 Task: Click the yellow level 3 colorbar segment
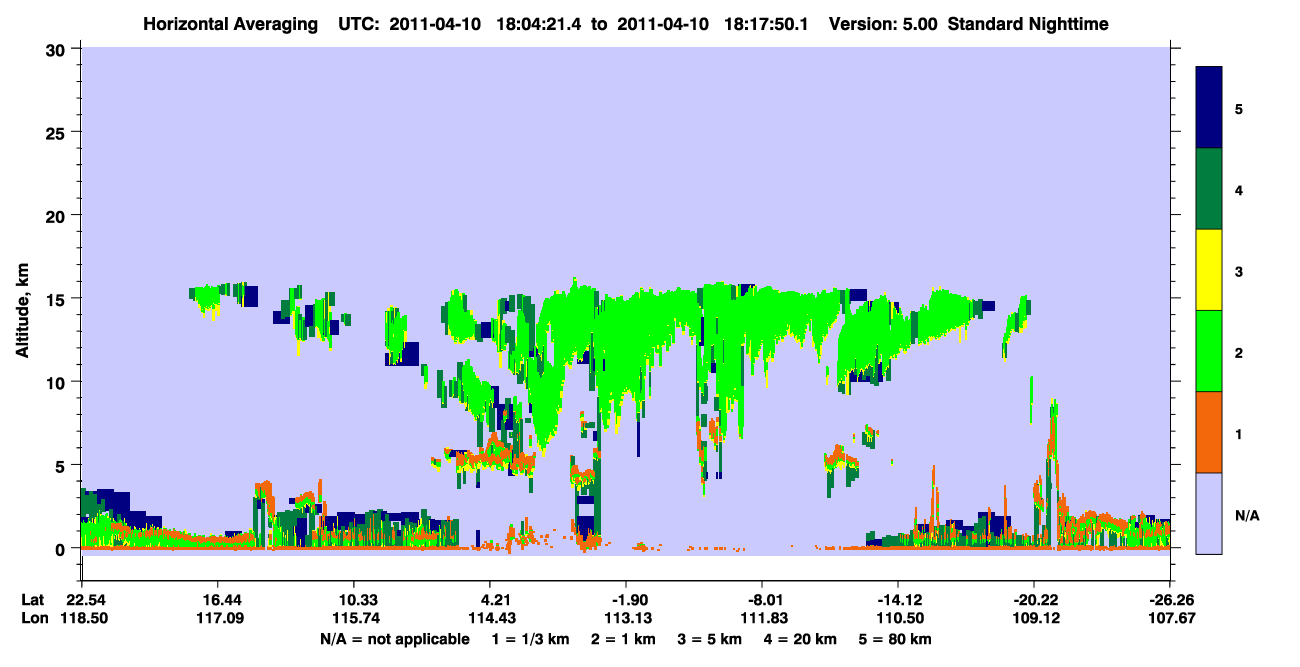(1209, 270)
